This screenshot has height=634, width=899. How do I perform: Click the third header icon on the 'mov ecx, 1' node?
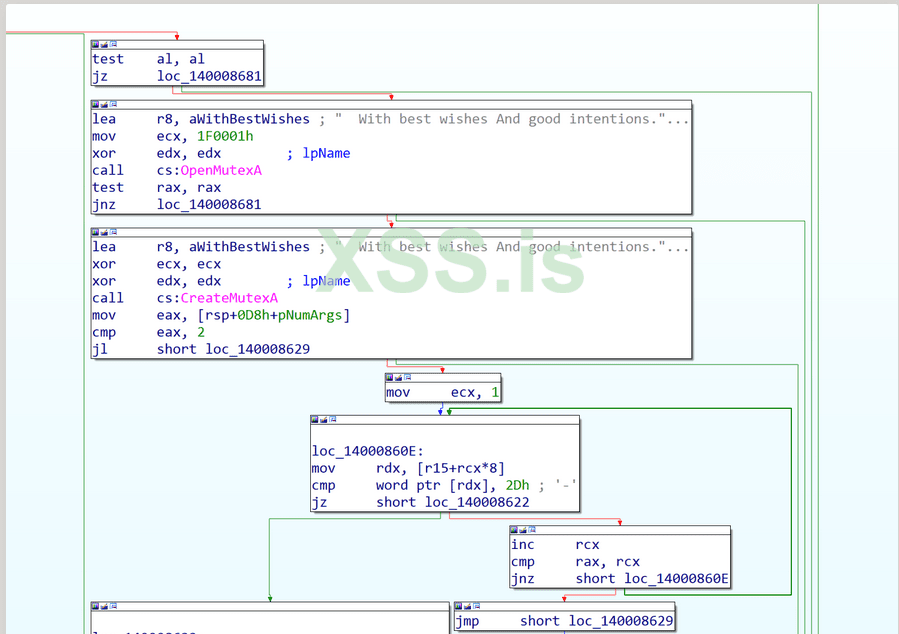click(408, 377)
